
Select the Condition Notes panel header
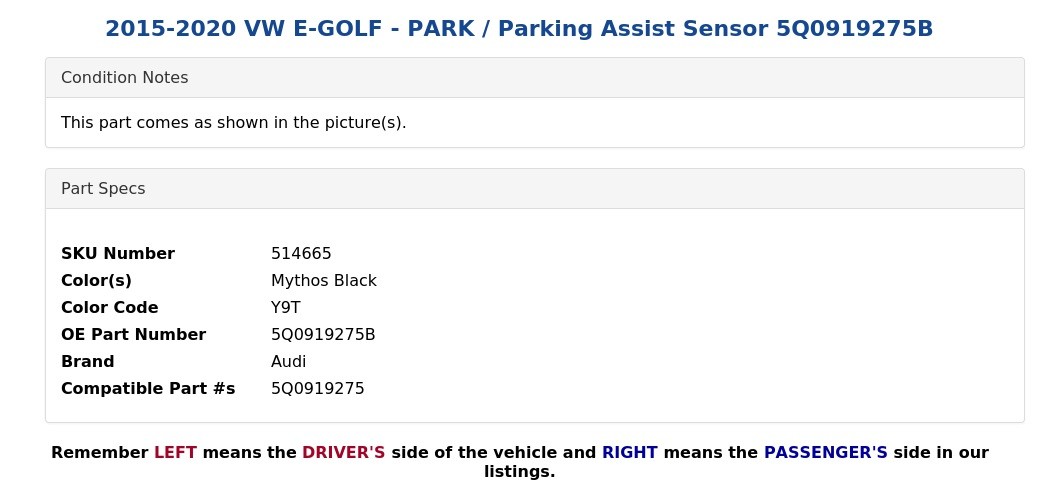pyautogui.click(x=535, y=78)
